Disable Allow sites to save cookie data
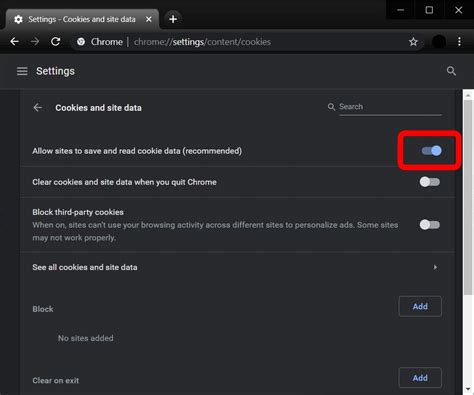Image resolution: width=474 pixels, height=395 pixels. click(432, 151)
